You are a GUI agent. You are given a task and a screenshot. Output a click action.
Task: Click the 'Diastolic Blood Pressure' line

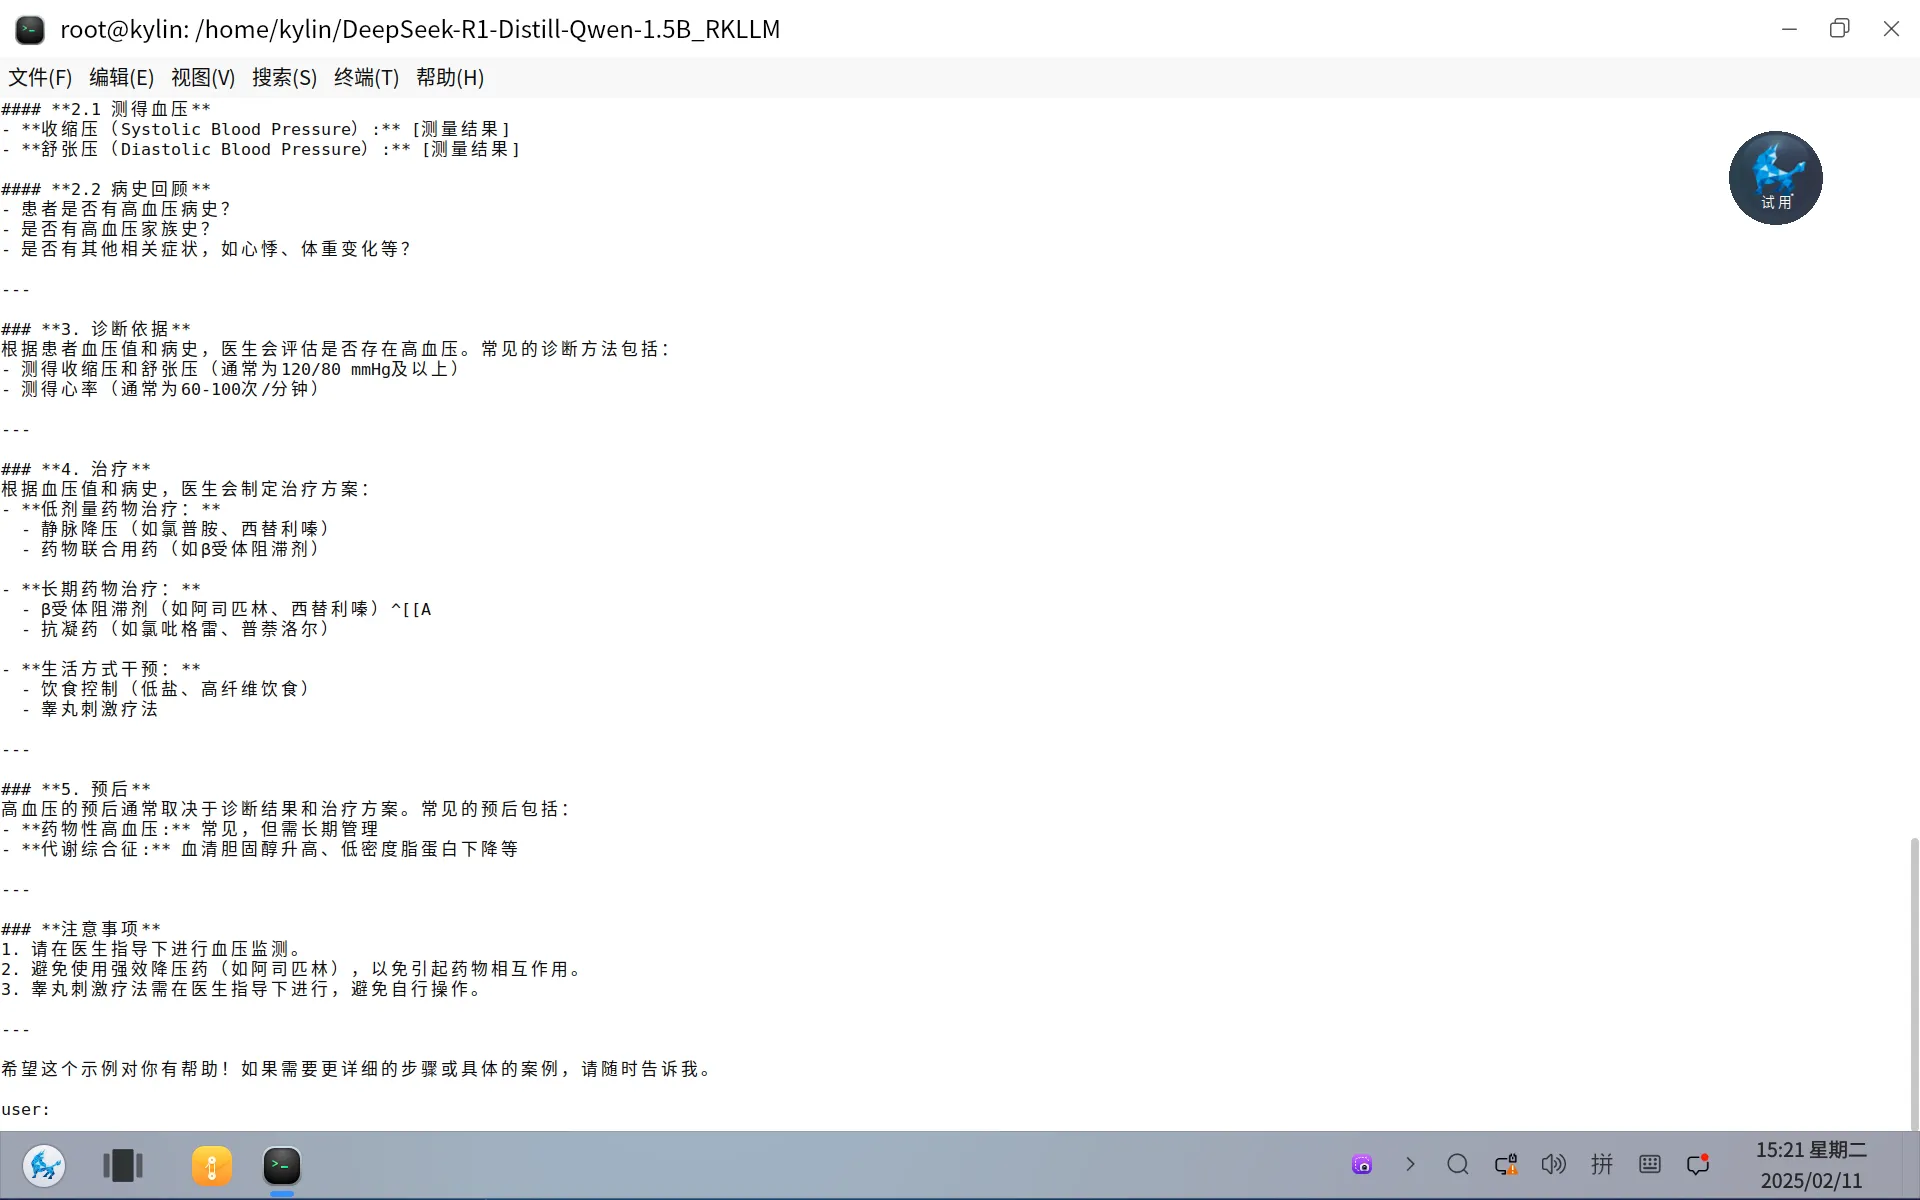point(261,149)
